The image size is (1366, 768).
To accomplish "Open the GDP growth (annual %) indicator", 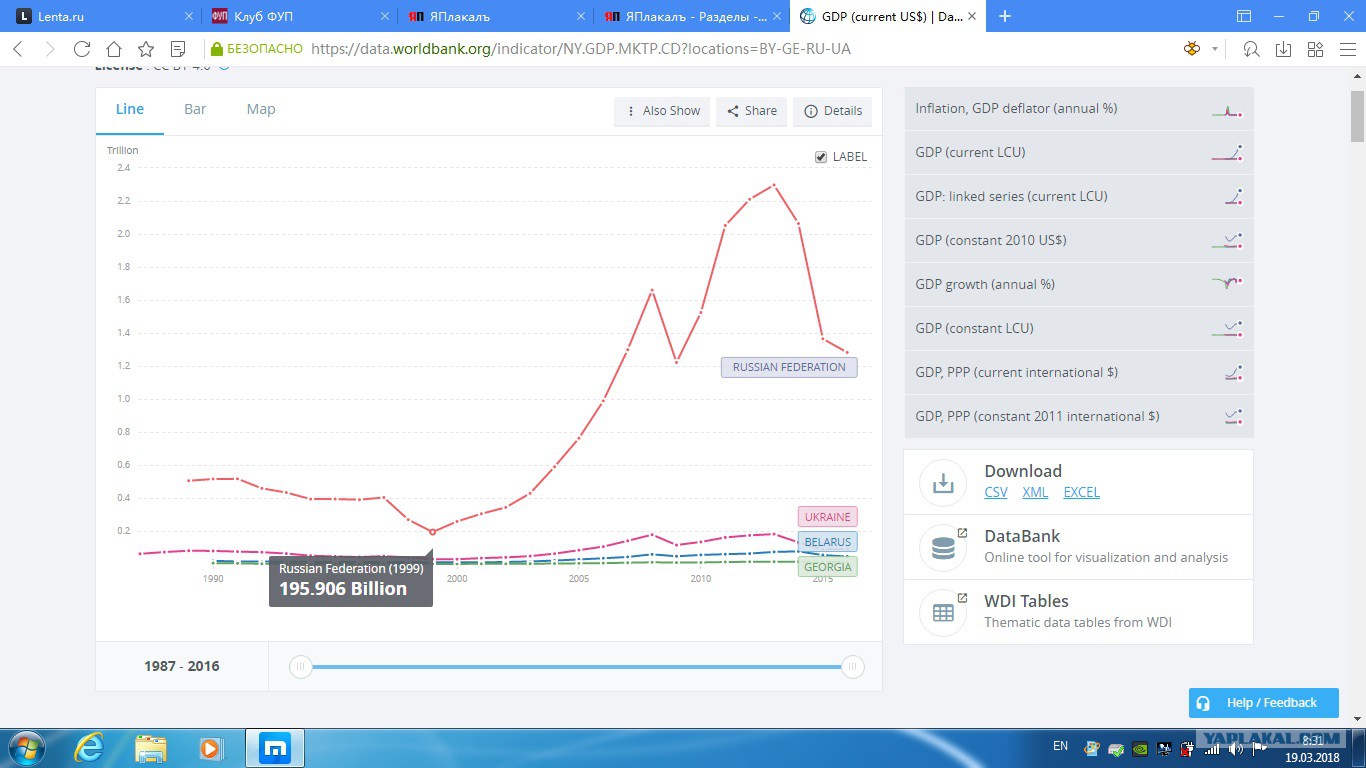I will 1079,285.
